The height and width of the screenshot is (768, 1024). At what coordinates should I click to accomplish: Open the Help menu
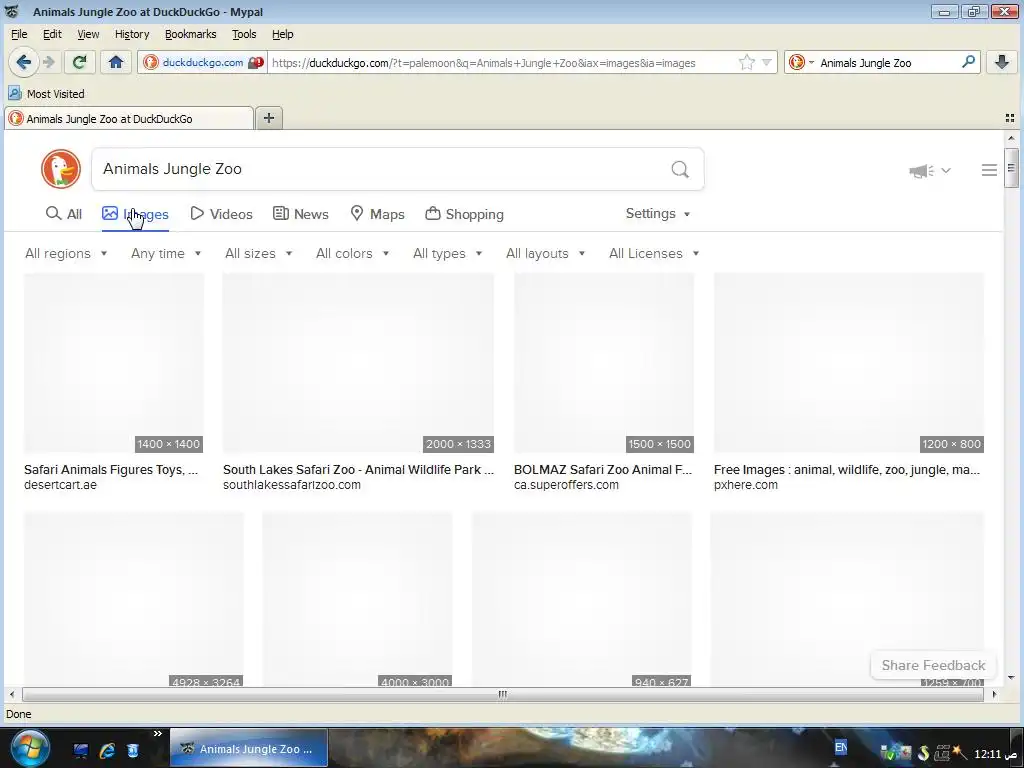click(282, 34)
